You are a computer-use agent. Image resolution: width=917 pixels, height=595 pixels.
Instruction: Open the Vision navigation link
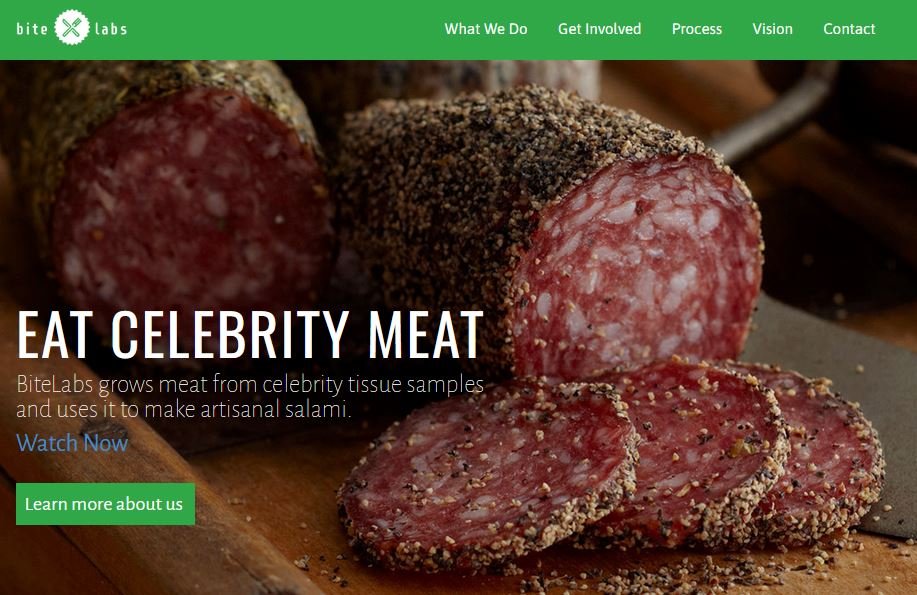(772, 29)
